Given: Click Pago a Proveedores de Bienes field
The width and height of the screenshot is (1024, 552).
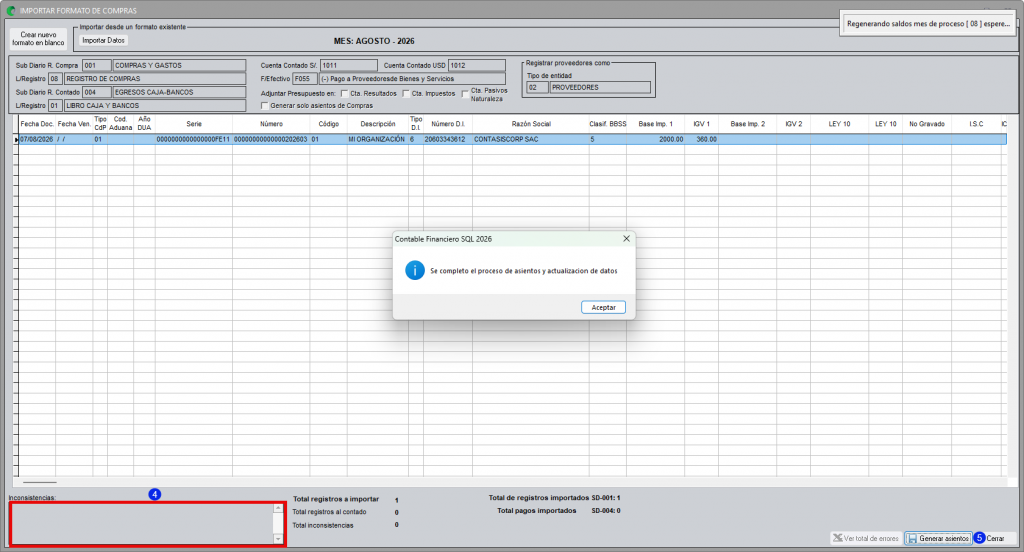Looking at the screenshot, I should click(412, 78).
